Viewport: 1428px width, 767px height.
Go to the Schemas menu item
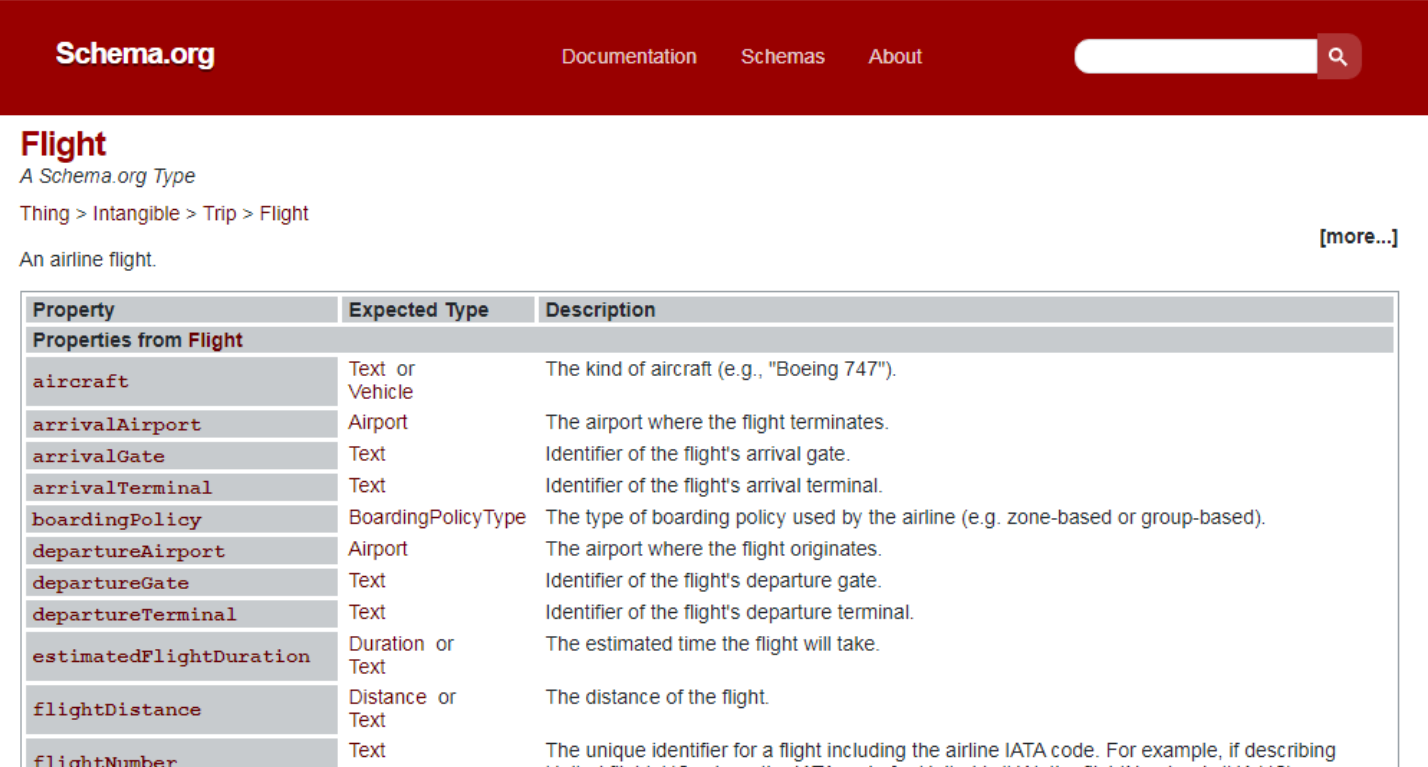(783, 57)
